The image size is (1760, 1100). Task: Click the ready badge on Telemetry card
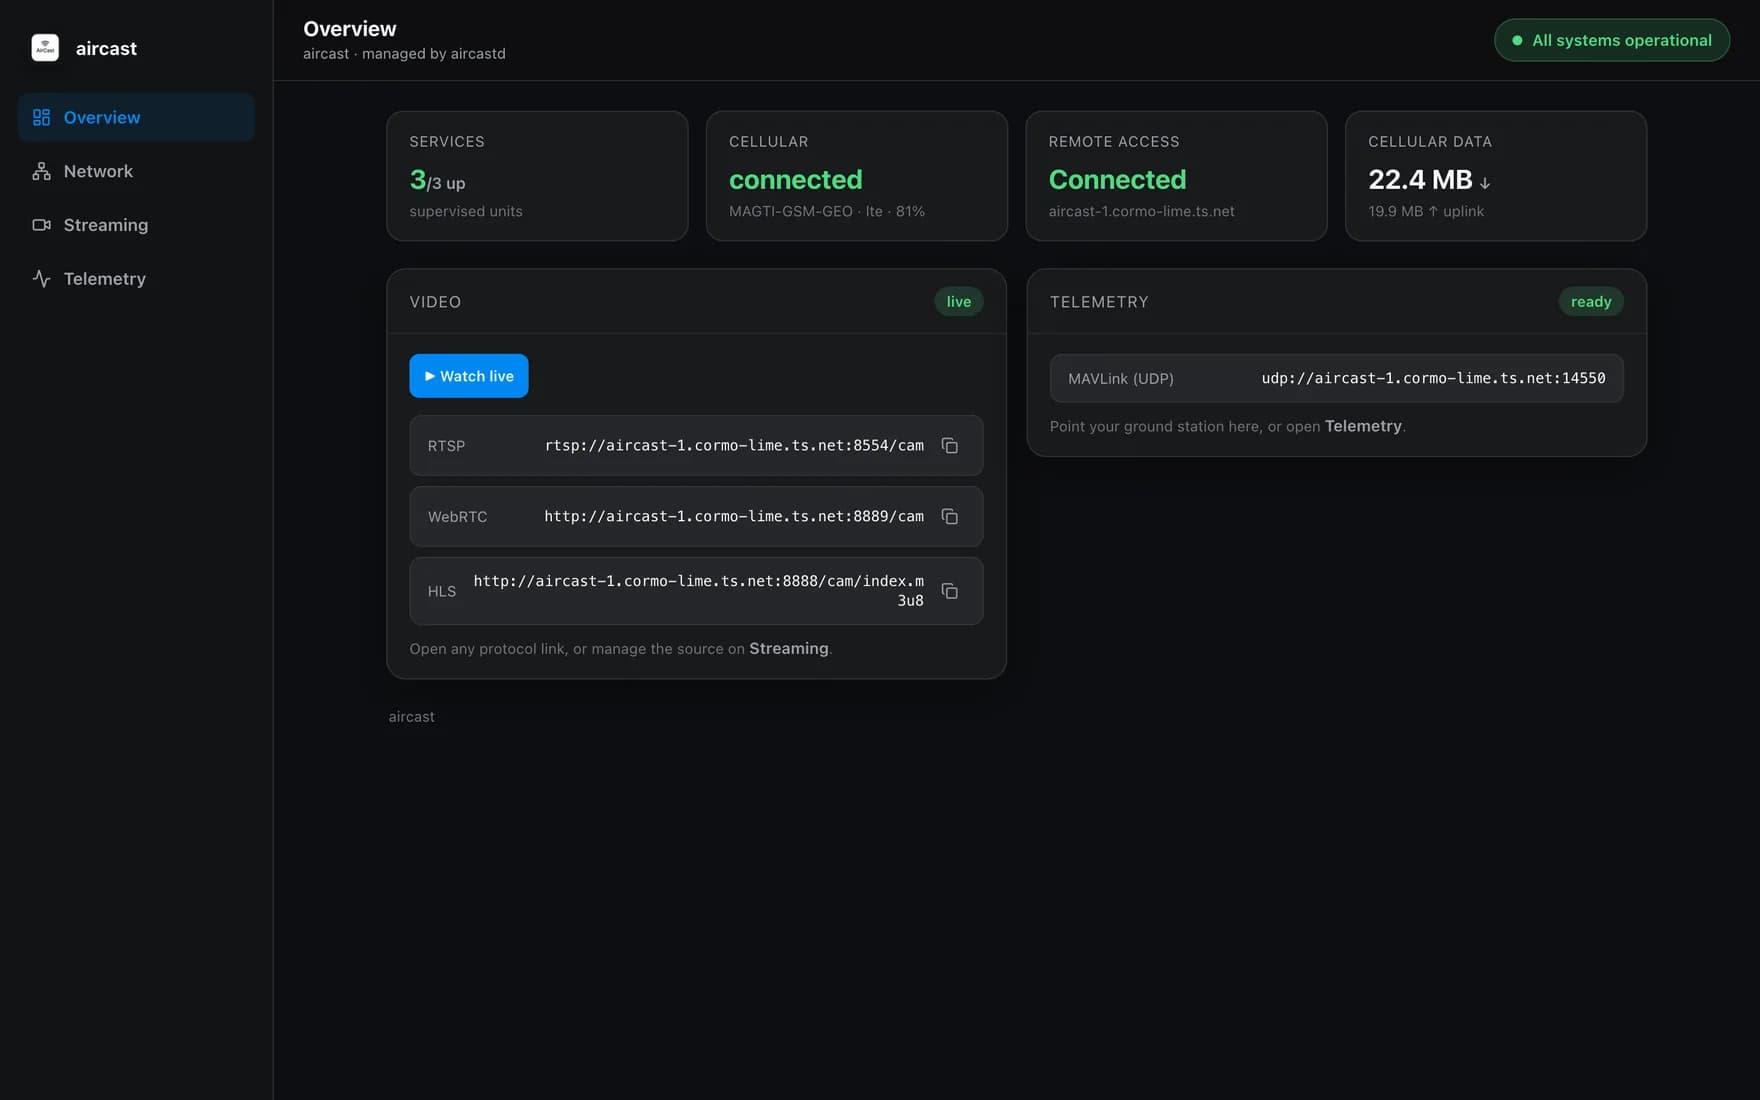1591,302
